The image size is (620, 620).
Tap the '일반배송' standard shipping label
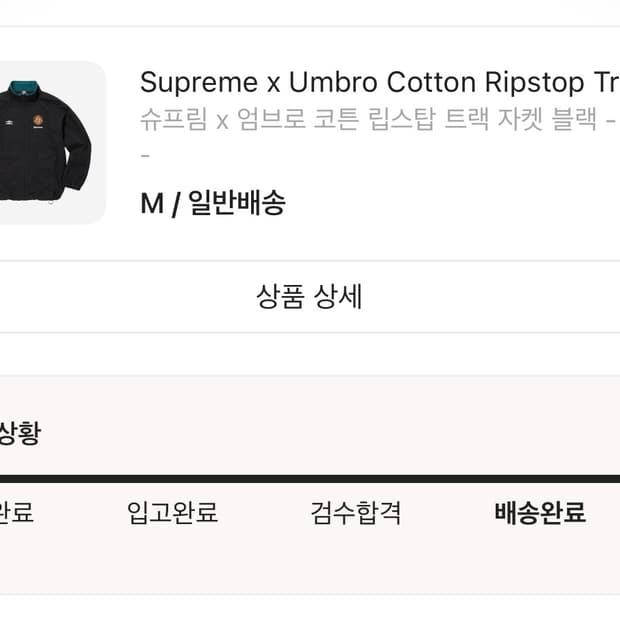coord(236,203)
